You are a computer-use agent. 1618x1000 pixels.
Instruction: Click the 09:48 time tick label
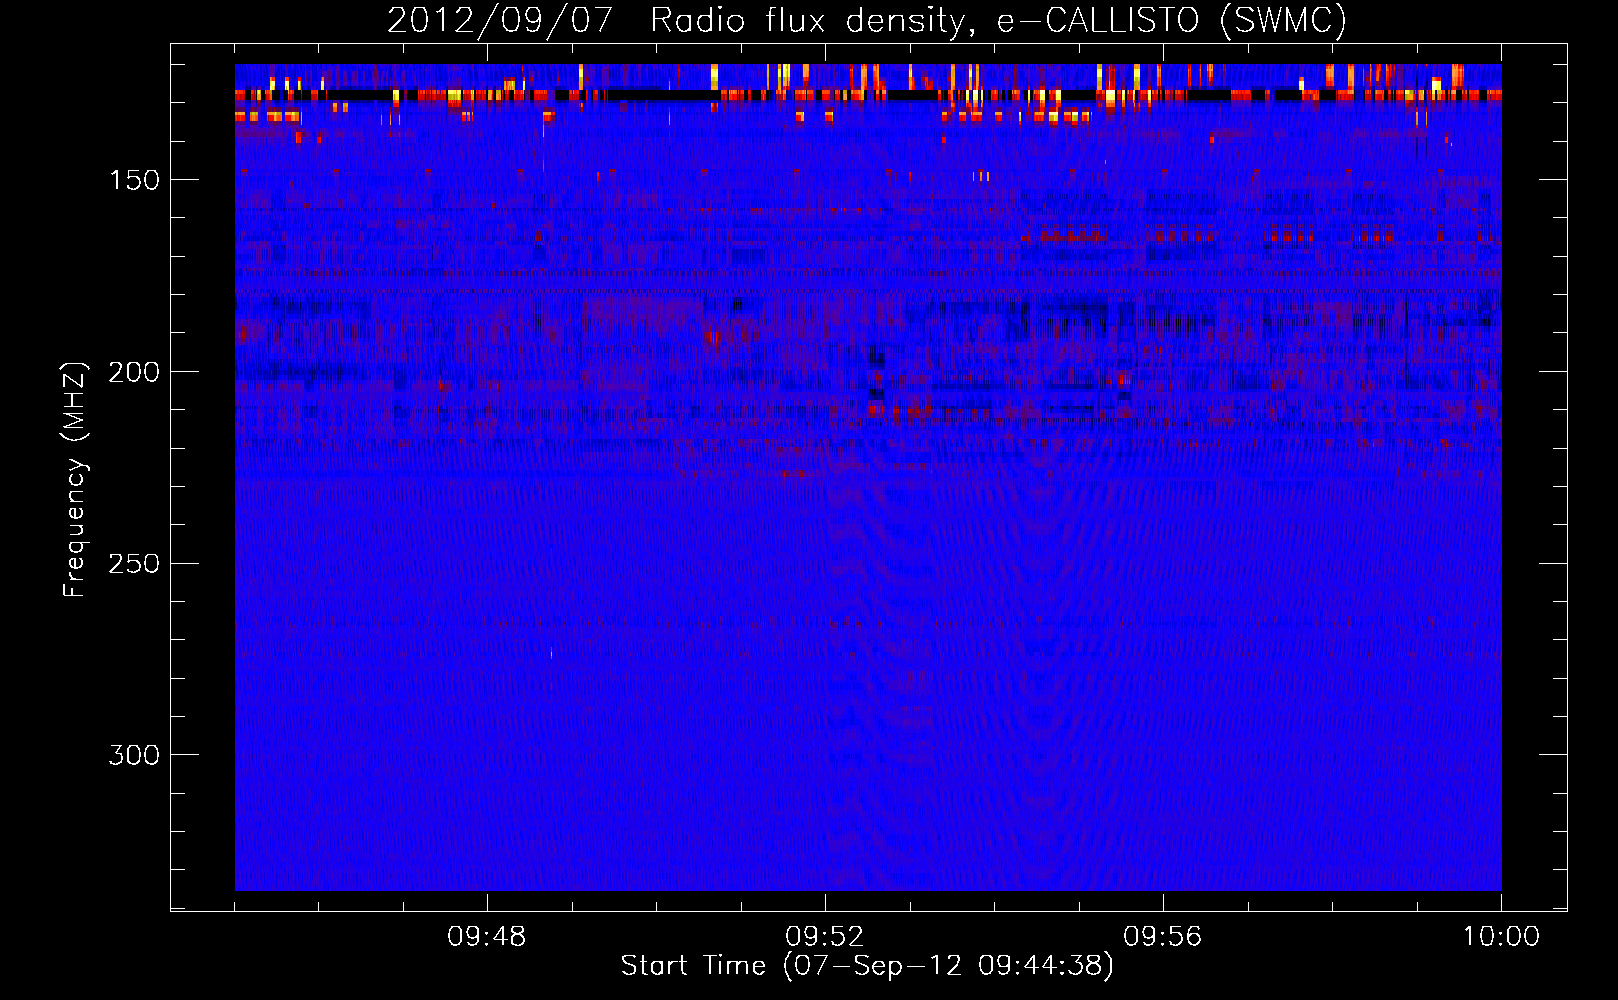pos(487,937)
